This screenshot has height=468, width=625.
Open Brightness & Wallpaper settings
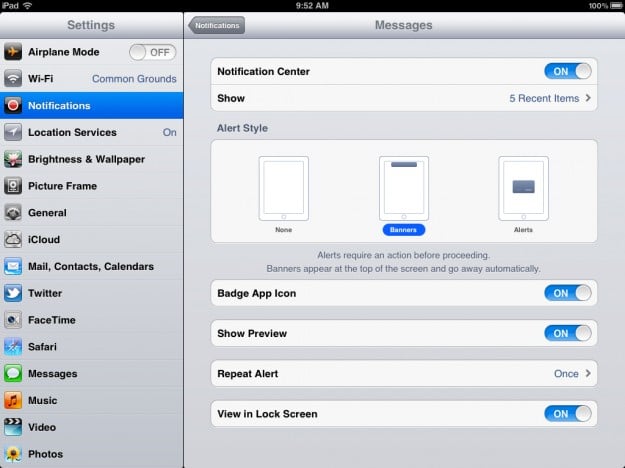click(x=92, y=159)
